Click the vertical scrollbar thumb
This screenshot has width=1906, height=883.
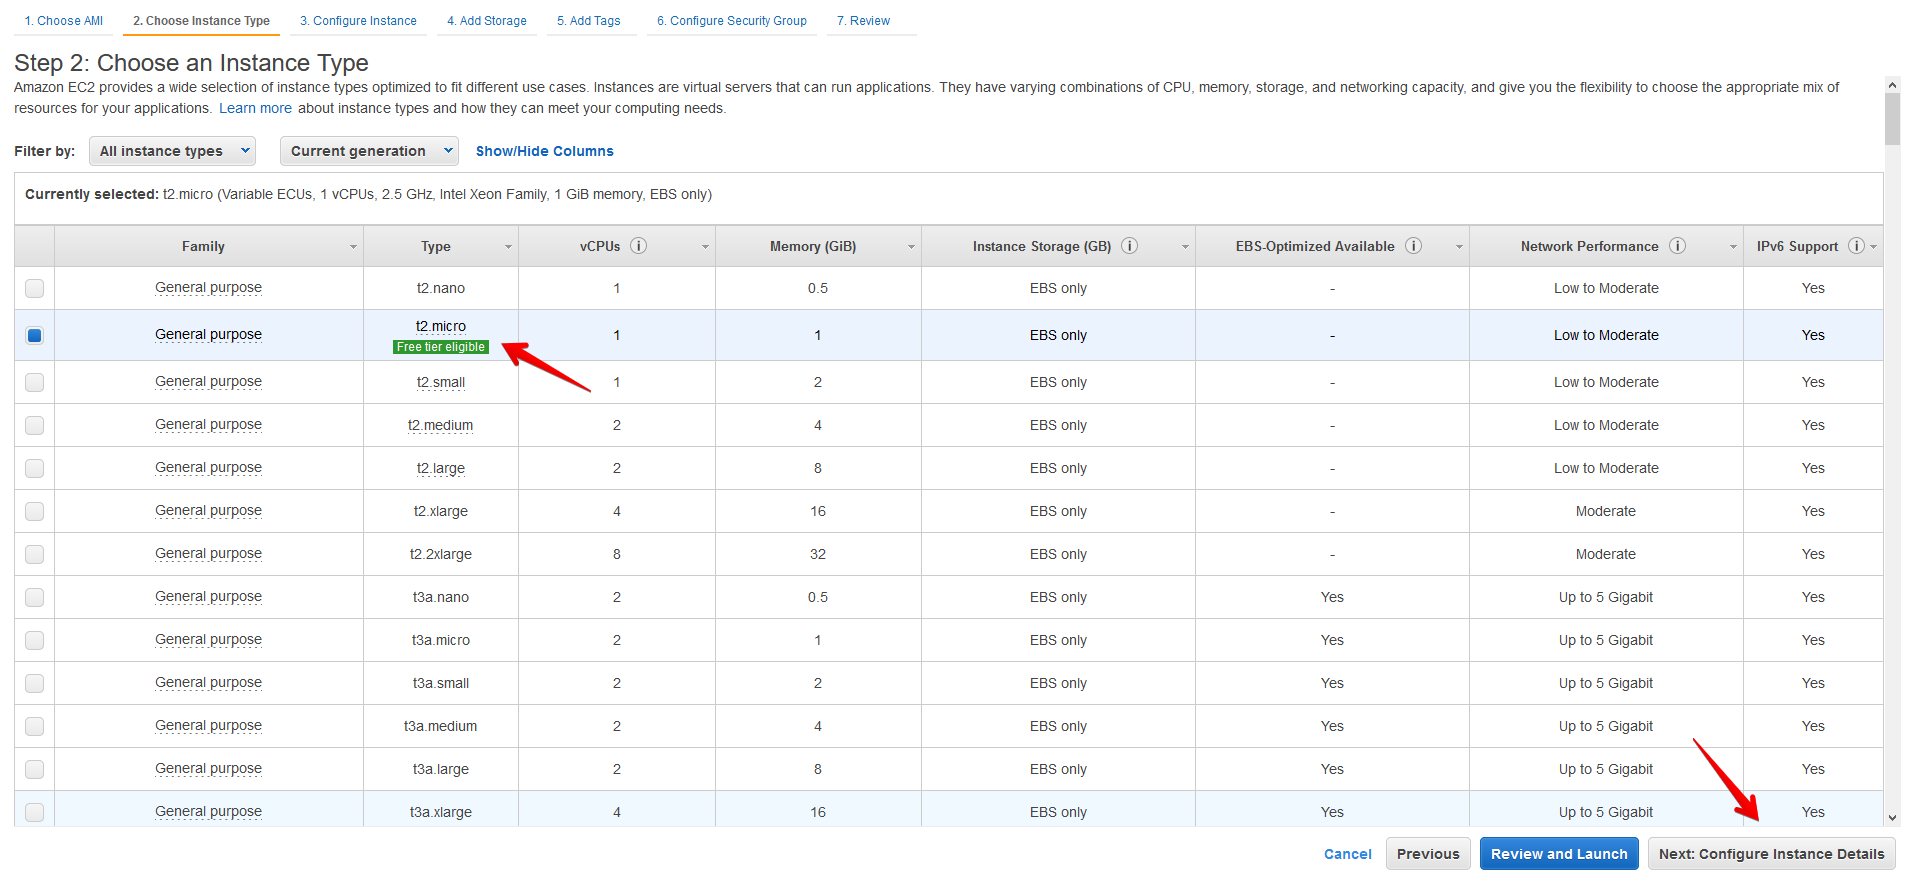pos(1892,119)
